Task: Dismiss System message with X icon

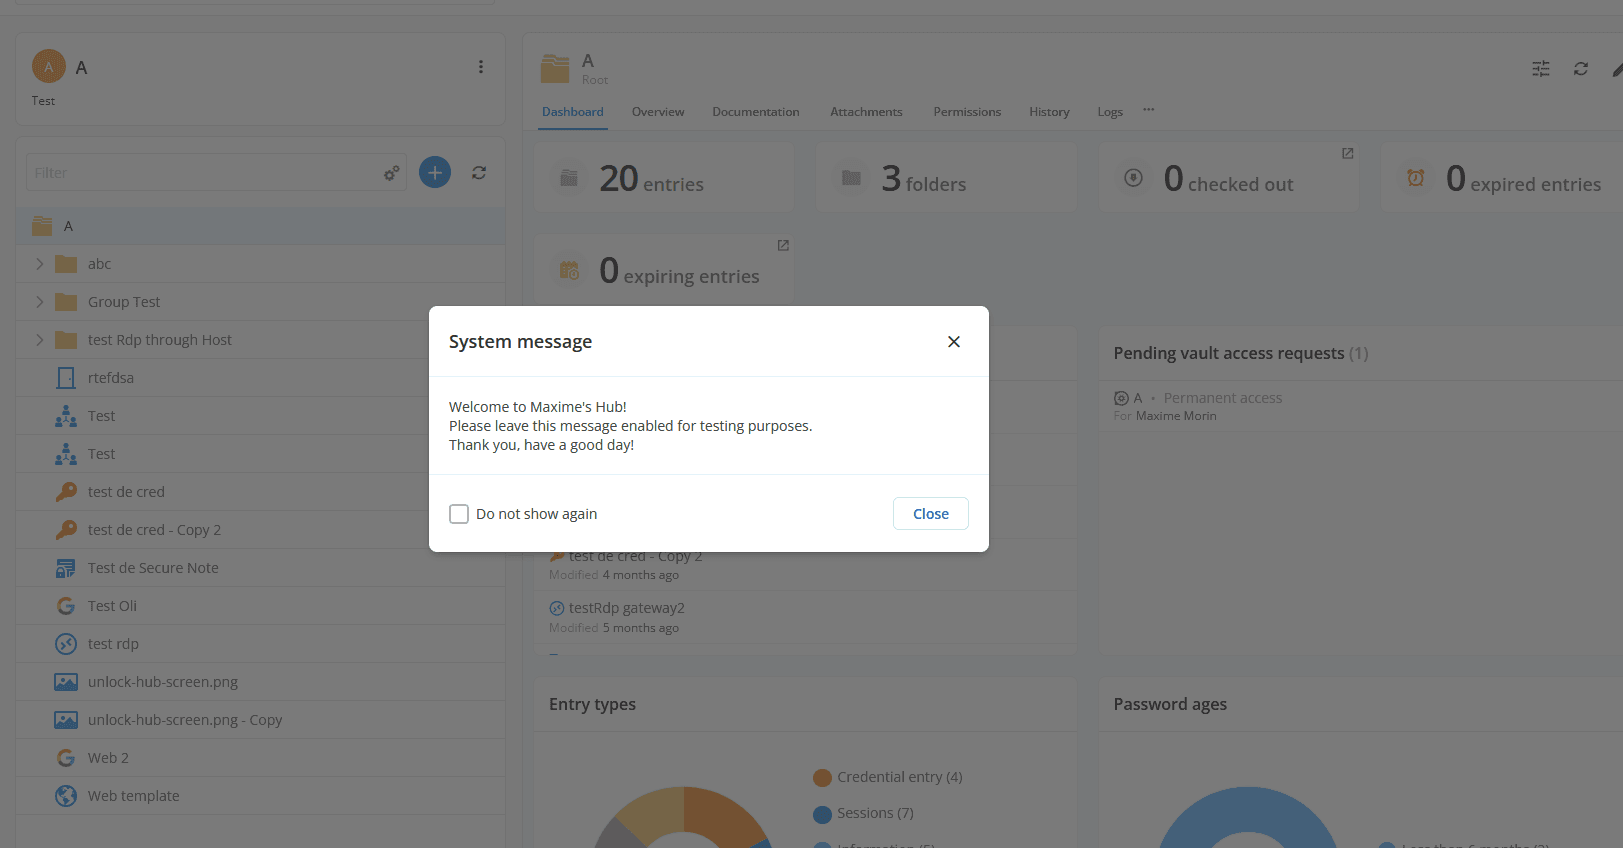Action: point(954,342)
